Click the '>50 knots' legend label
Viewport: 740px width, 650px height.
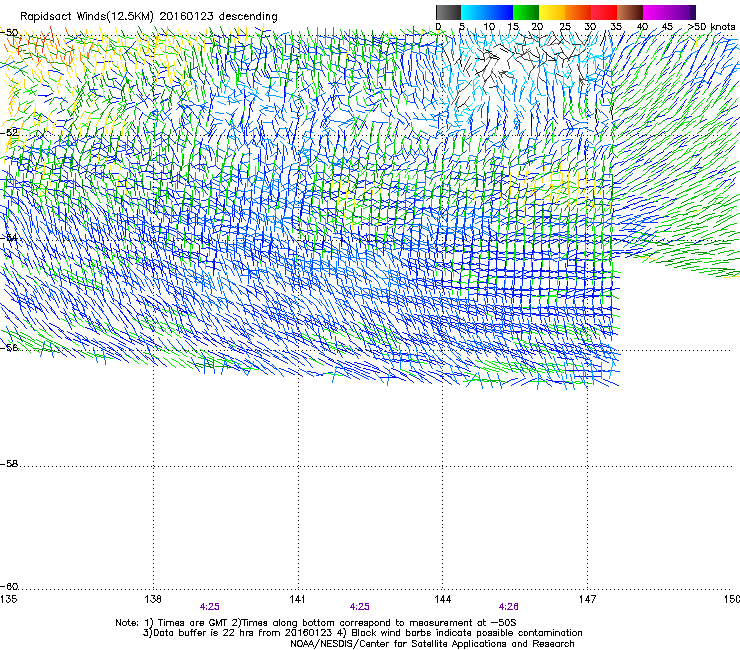(711, 27)
